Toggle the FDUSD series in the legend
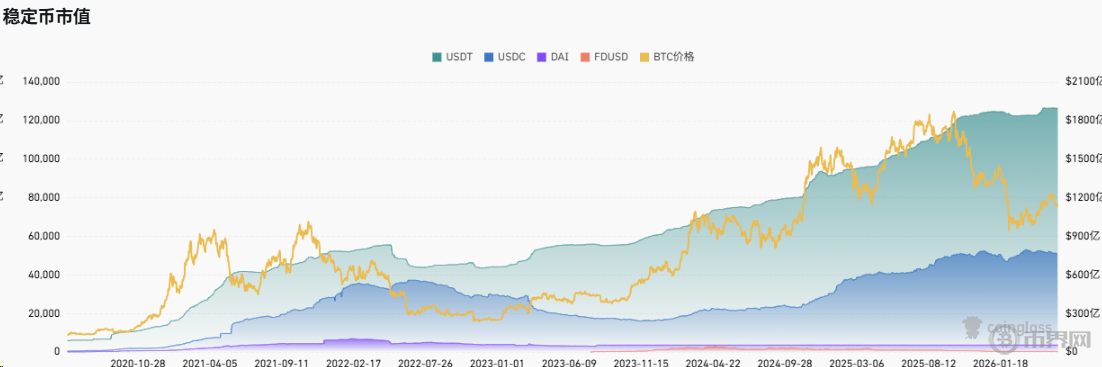The width and height of the screenshot is (1102, 367). (x=605, y=57)
